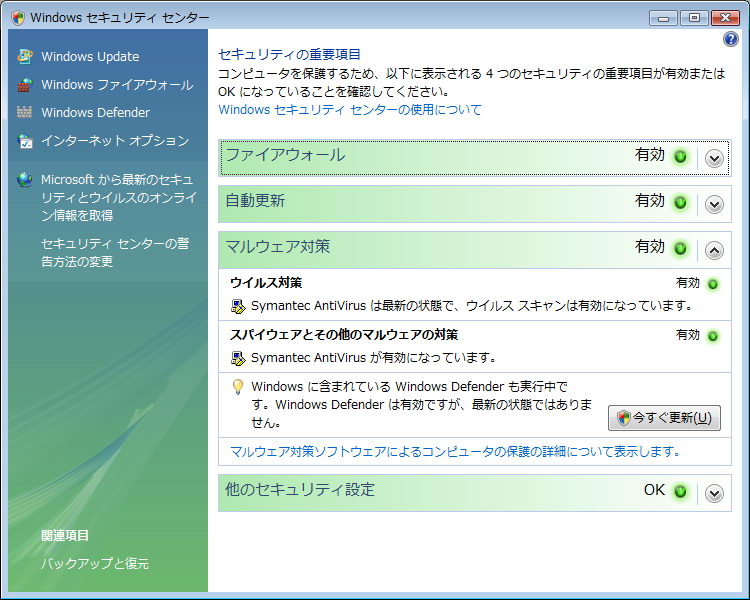The height and width of the screenshot is (600, 750).
Task: Open Windows ファイアウォール link in sidebar
Action: point(117,85)
